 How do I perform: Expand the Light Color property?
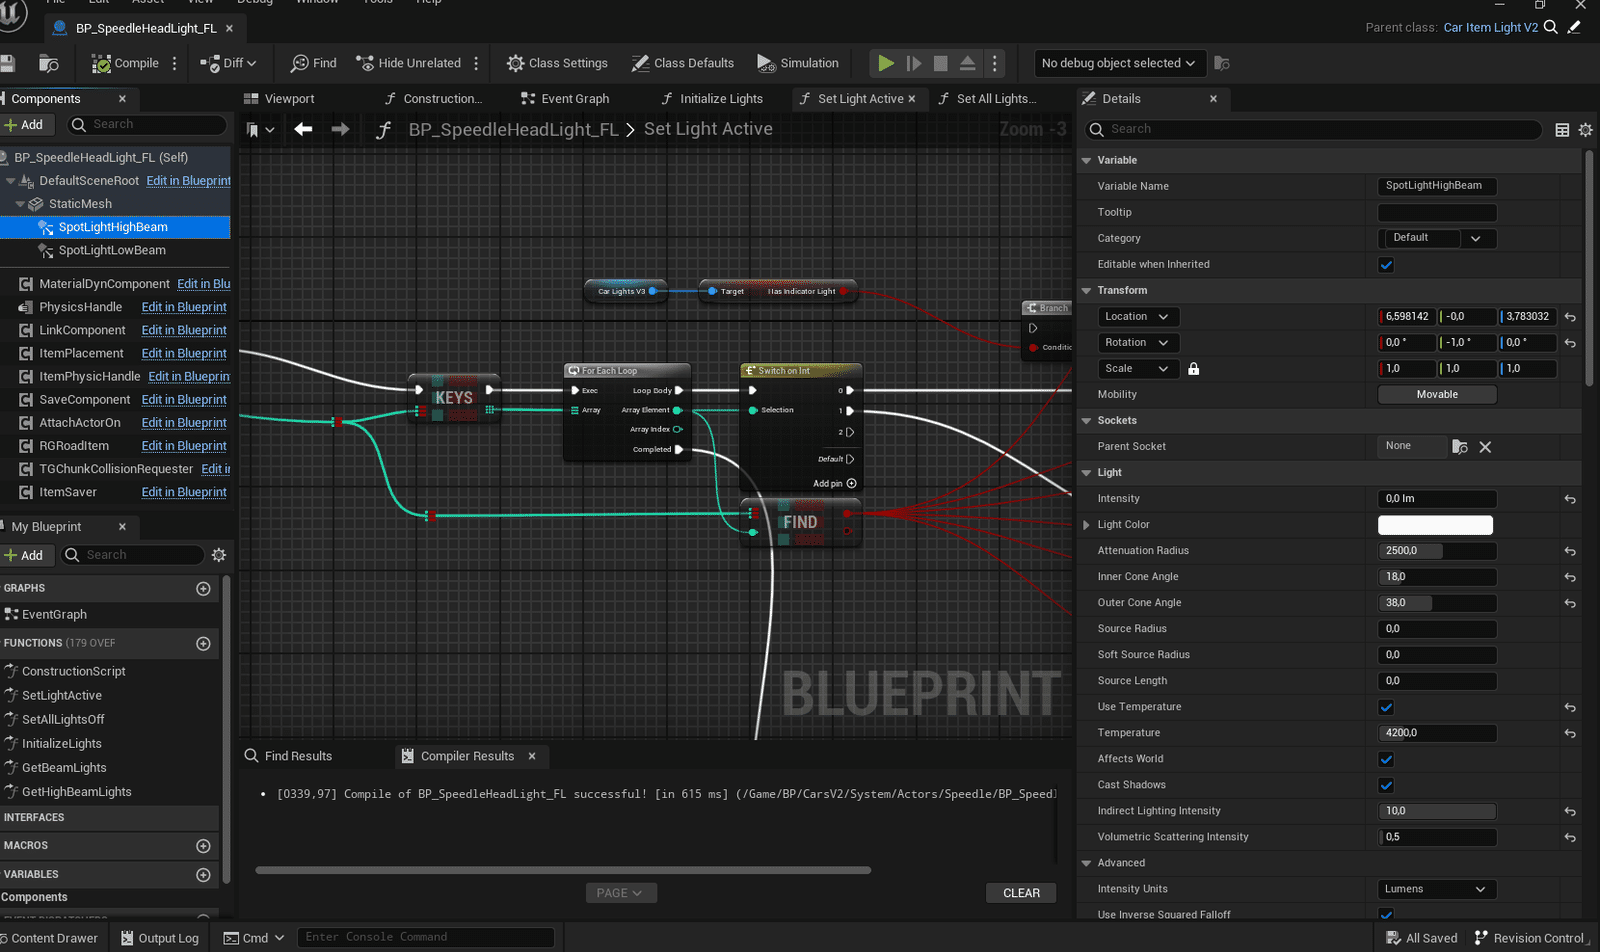1087,525
